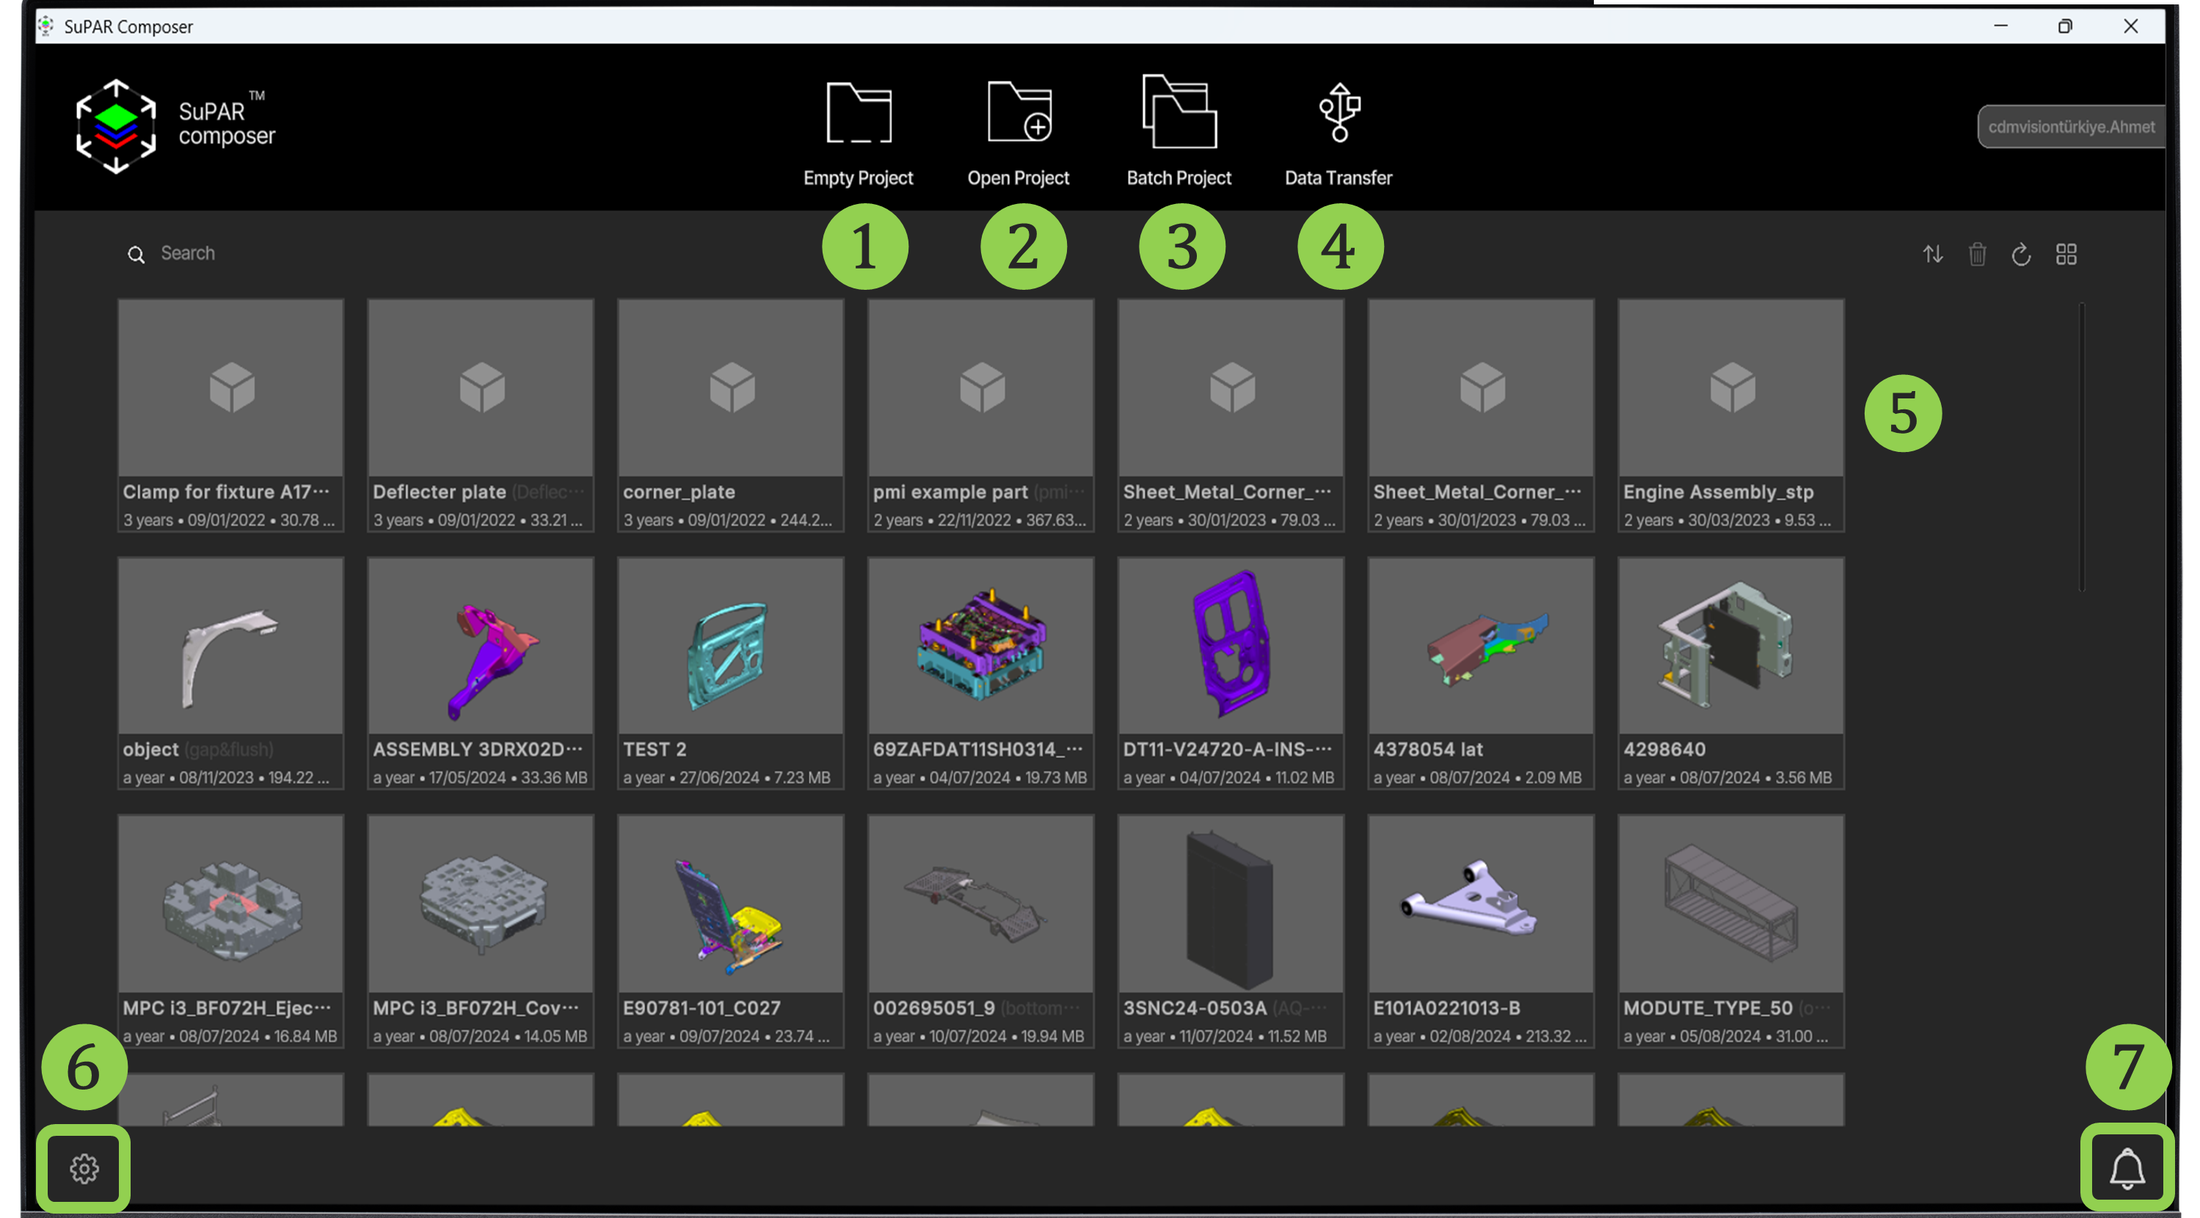Open the E101A0221013-B project
The height and width of the screenshot is (1218, 2200).
tap(1481, 931)
